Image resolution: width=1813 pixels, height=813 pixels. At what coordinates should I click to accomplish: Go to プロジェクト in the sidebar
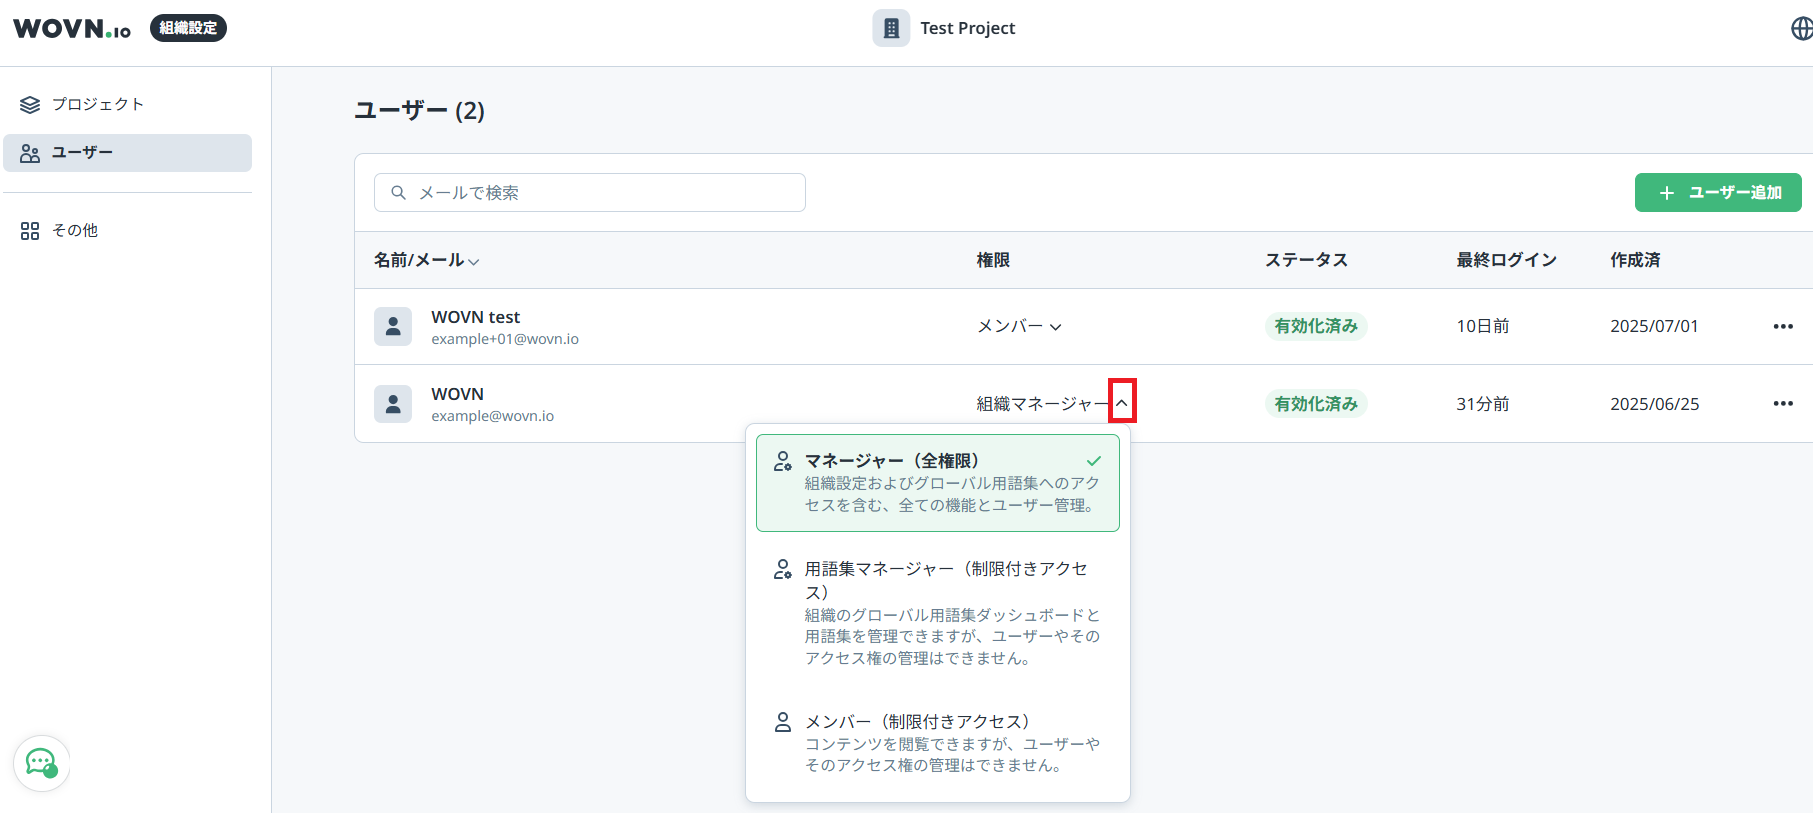pyautogui.click(x=127, y=104)
